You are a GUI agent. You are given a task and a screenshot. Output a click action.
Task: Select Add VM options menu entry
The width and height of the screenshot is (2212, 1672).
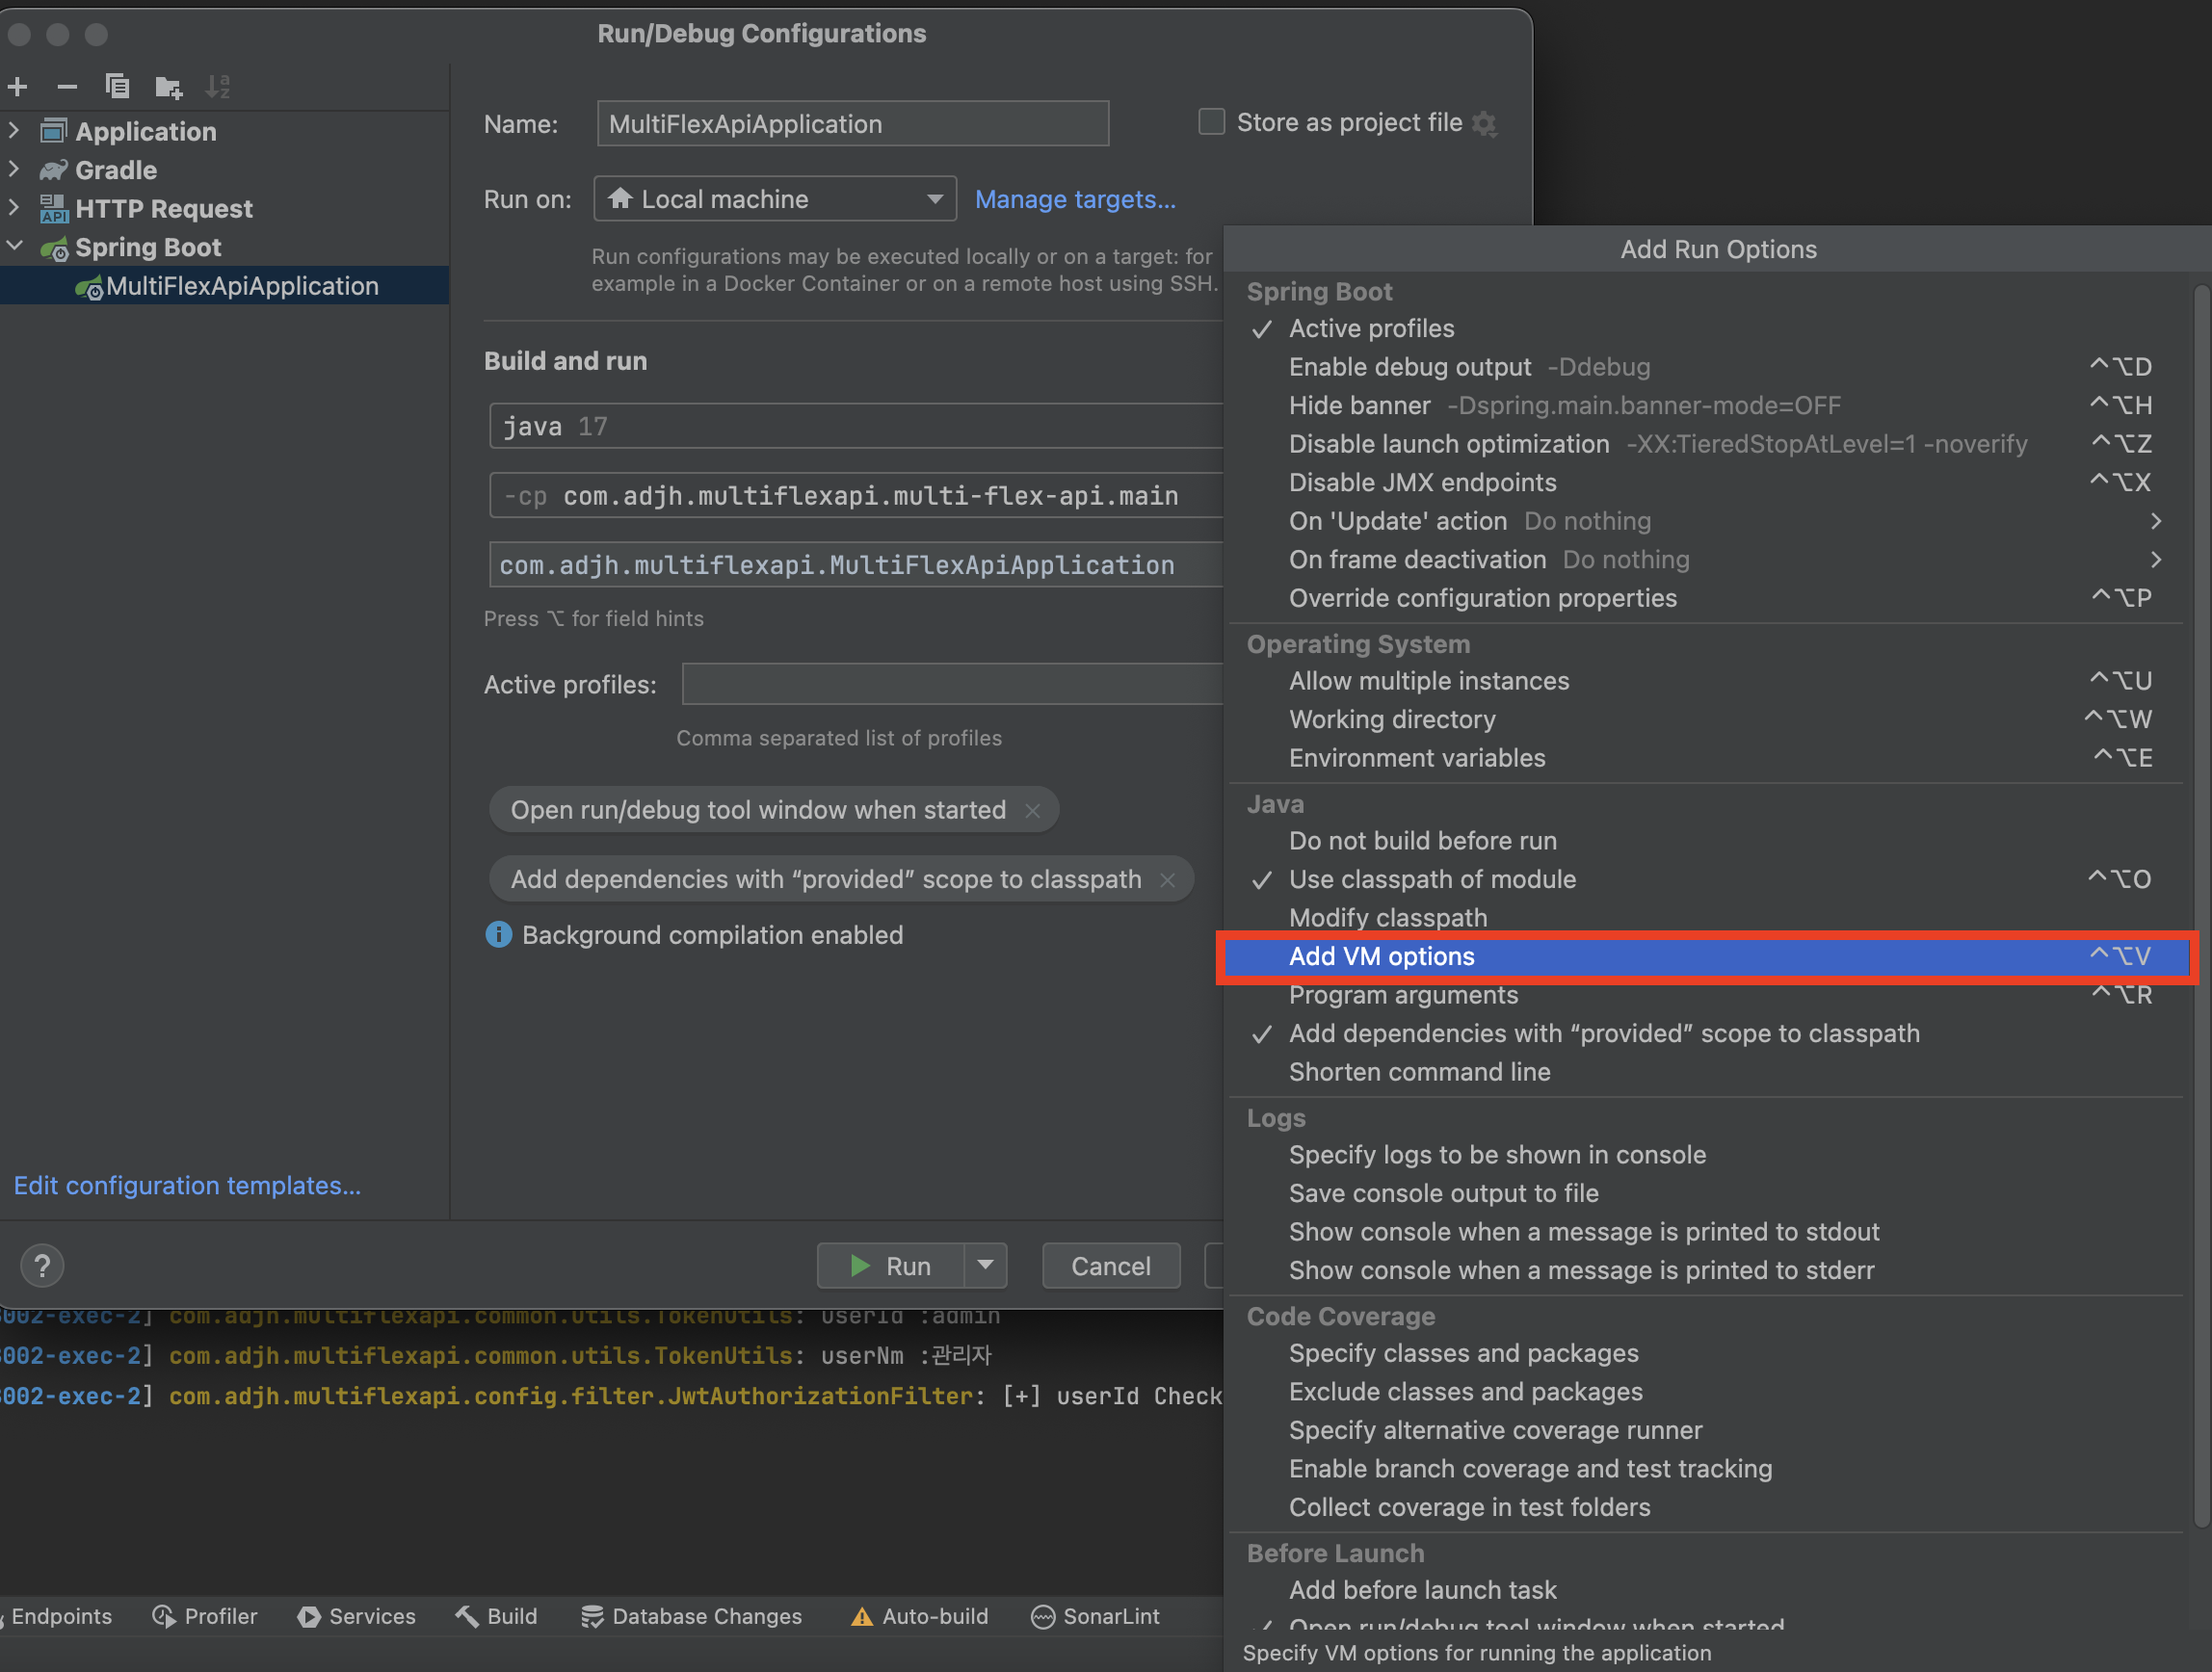[1381, 957]
